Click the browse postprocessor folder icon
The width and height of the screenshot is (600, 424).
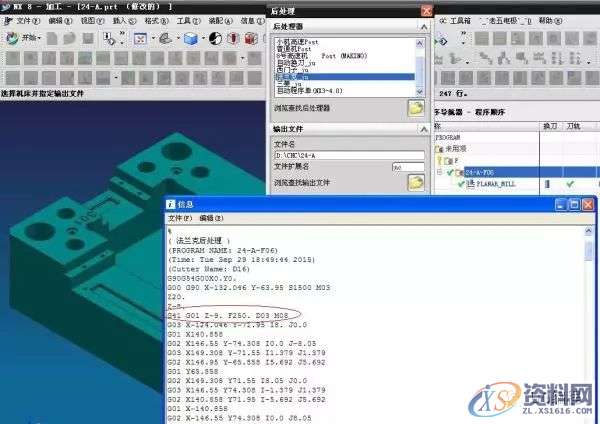point(416,108)
